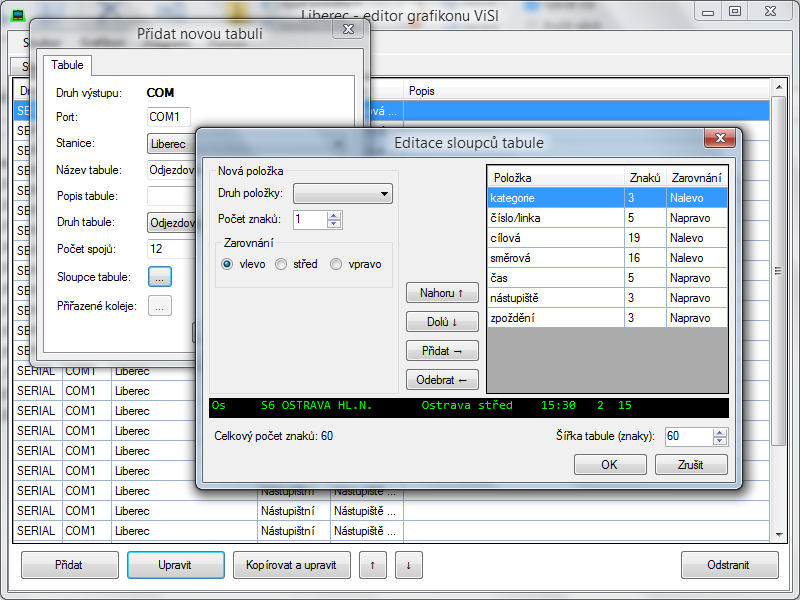Select the vpravo alignment radio button

(336, 264)
